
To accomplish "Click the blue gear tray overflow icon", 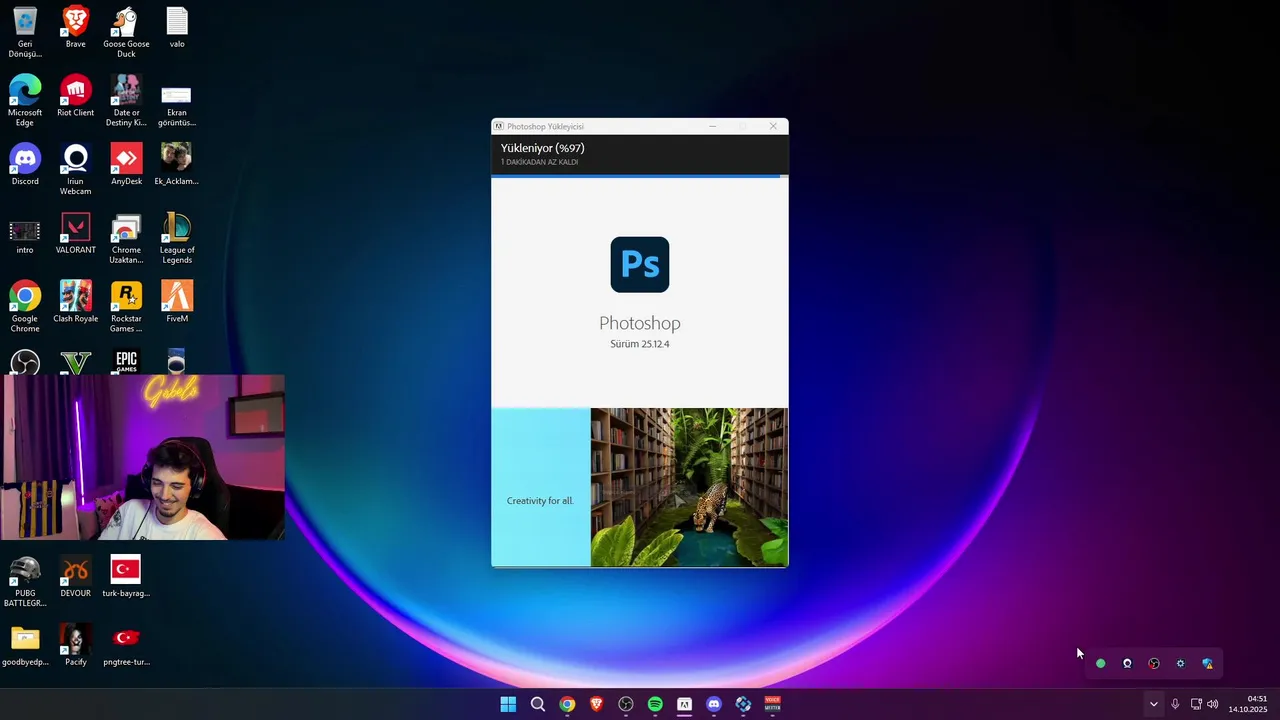I will tap(1181, 663).
